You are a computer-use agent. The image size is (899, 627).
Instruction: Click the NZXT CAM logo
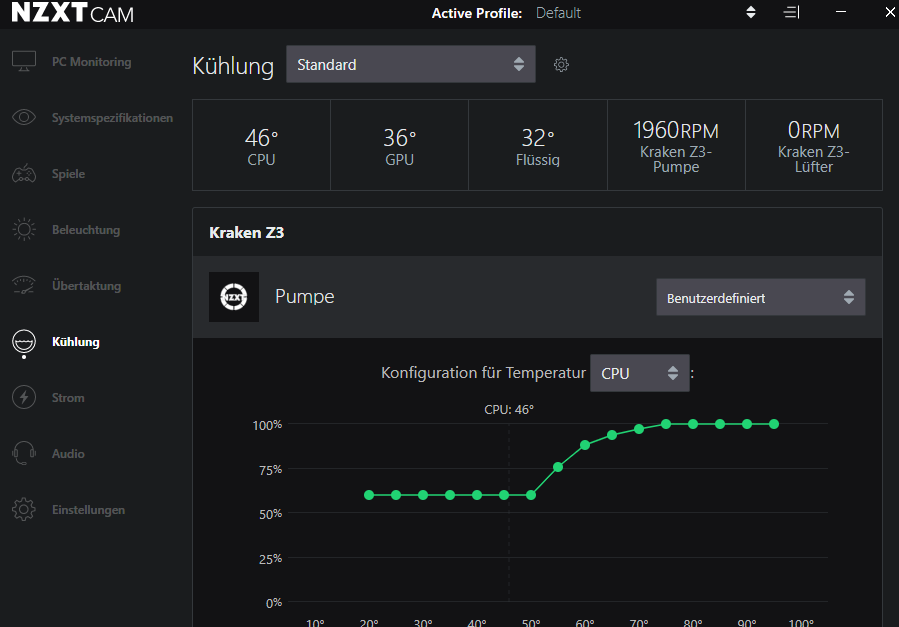tap(73, 13)
